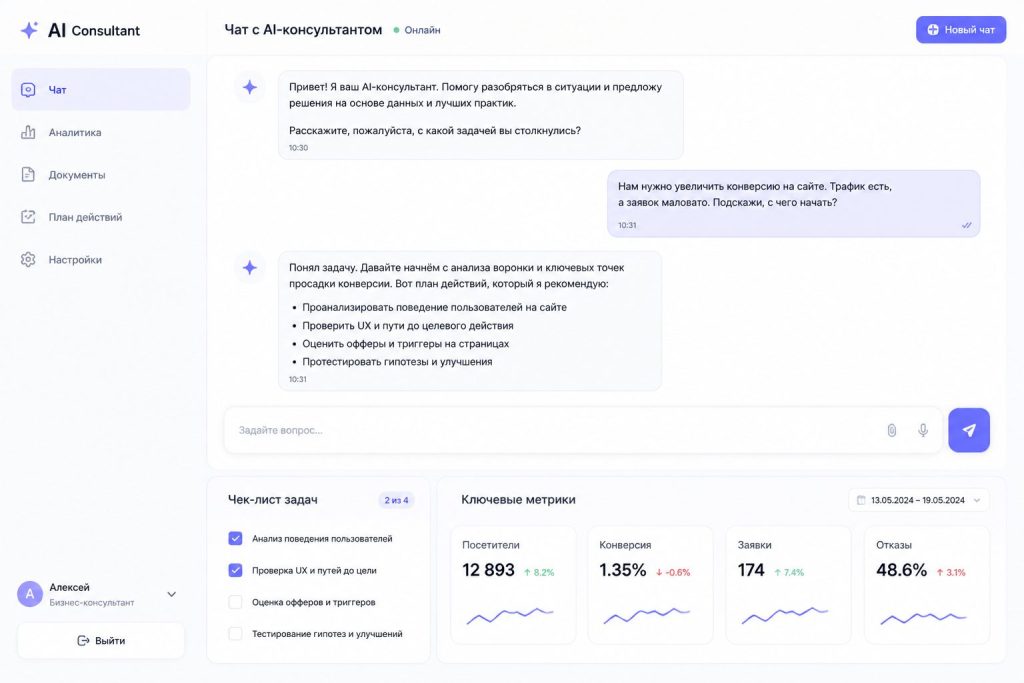Click the Бизнес-консультант role label
1024x683 pixels.
point(91,602)
